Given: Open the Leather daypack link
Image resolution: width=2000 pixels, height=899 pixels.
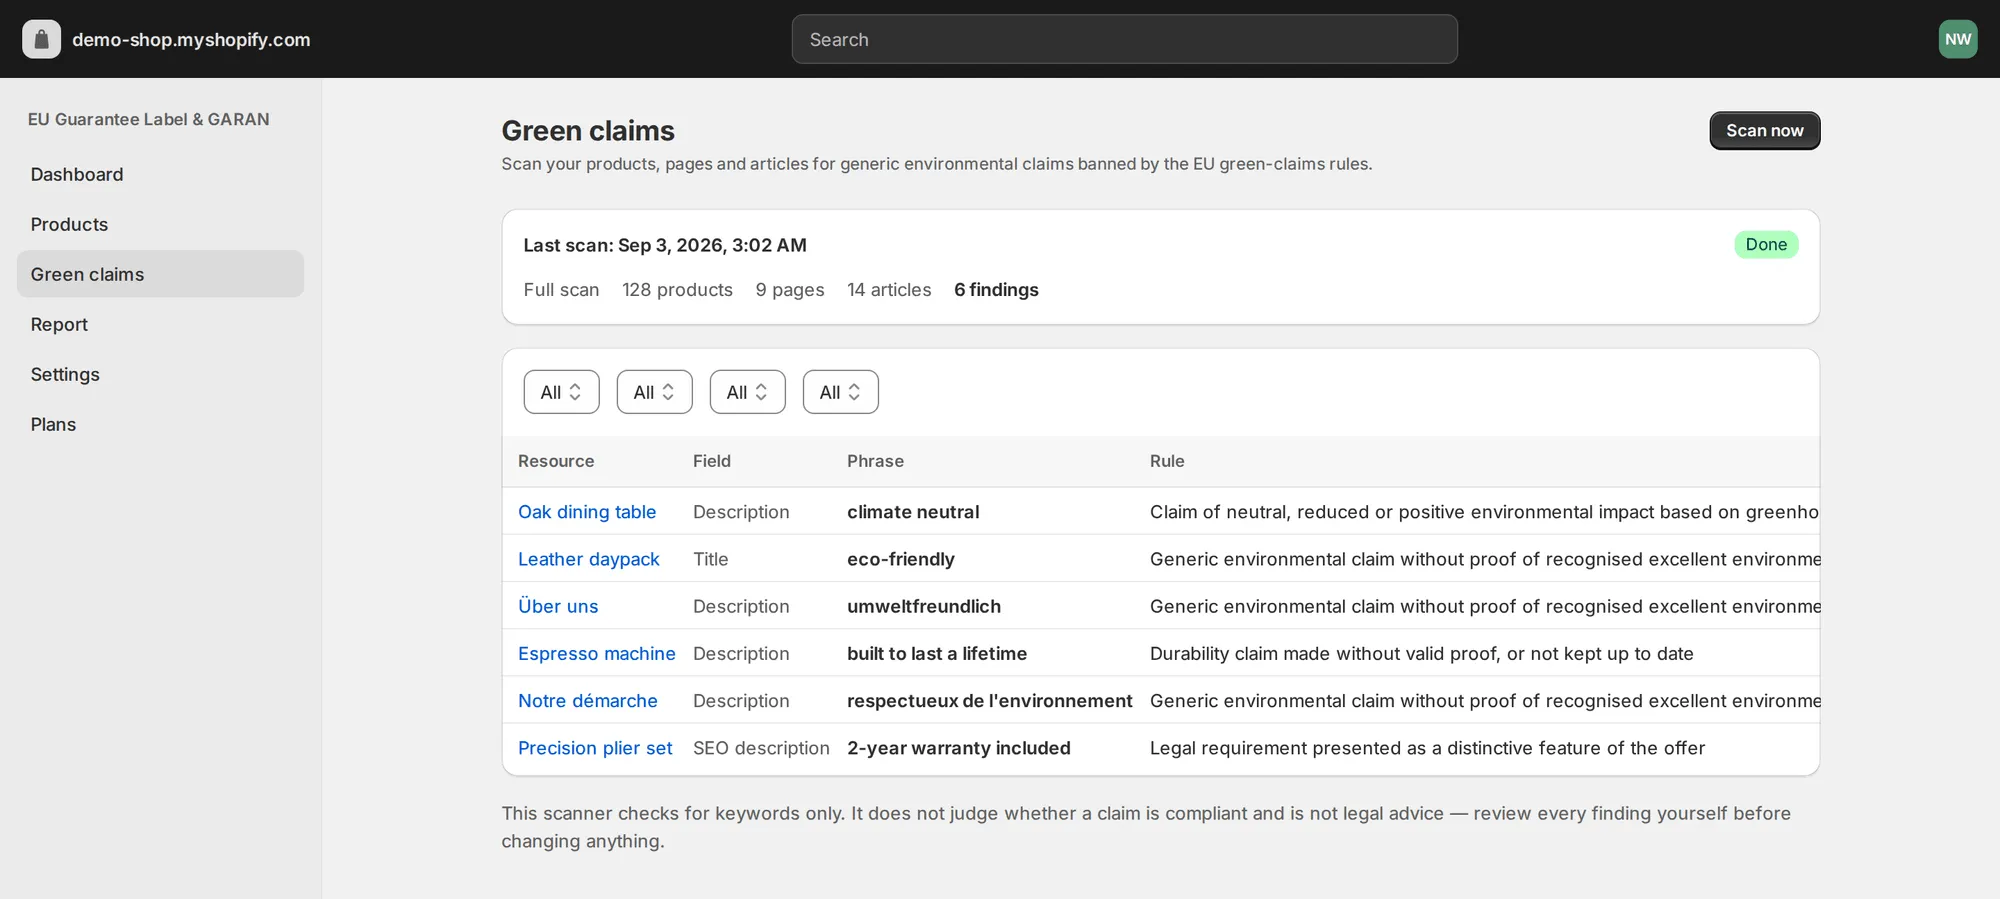Looking at the screenshot, I should point(589,559).
